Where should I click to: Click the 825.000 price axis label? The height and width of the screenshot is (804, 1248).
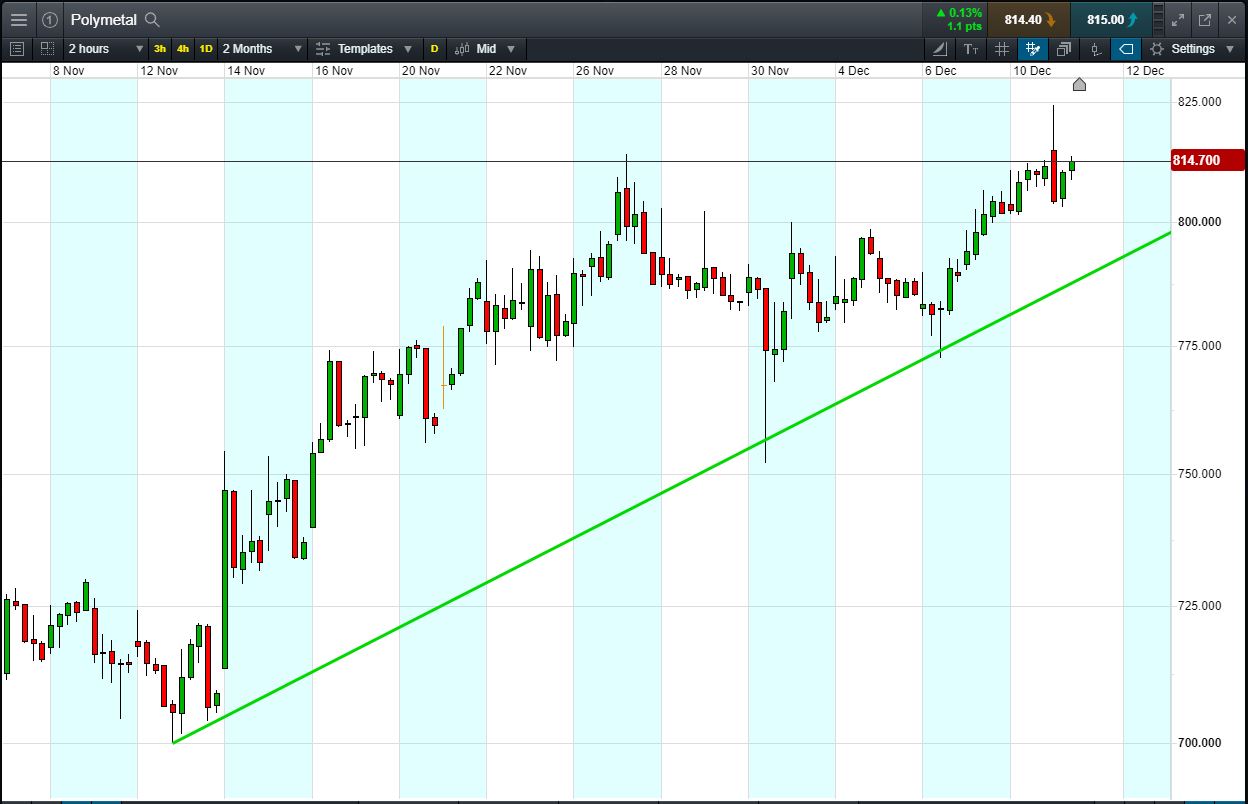click(x=1199, y=102)
